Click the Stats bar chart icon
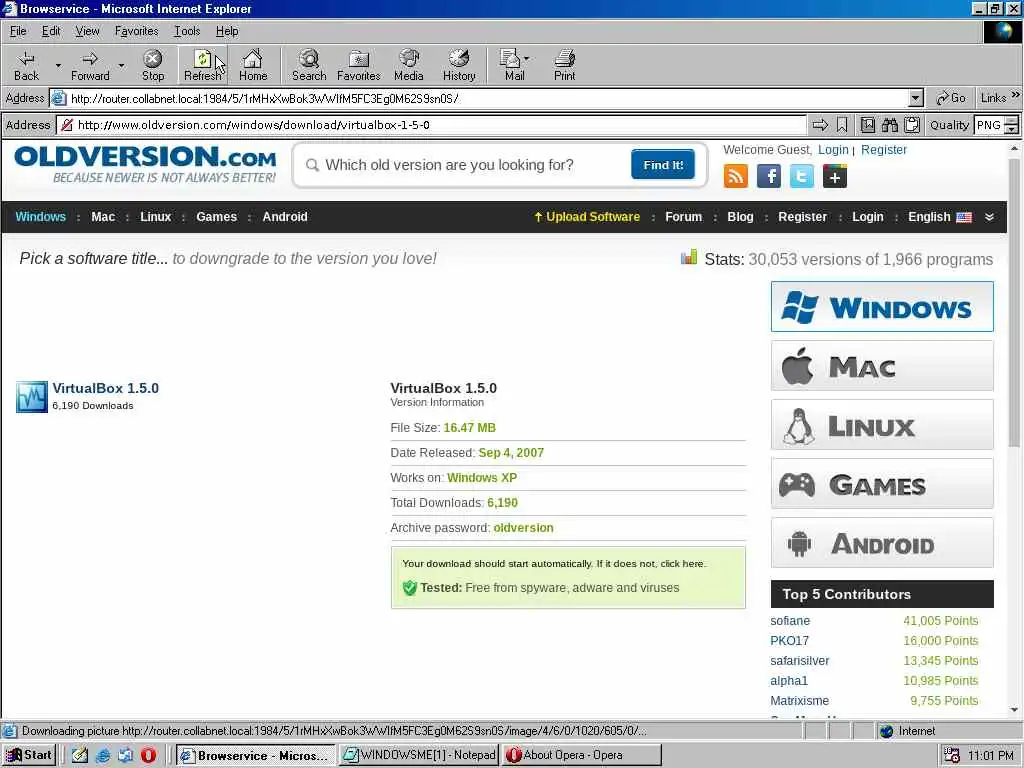This screenshot has width=1024, height=768. [688, 257]
